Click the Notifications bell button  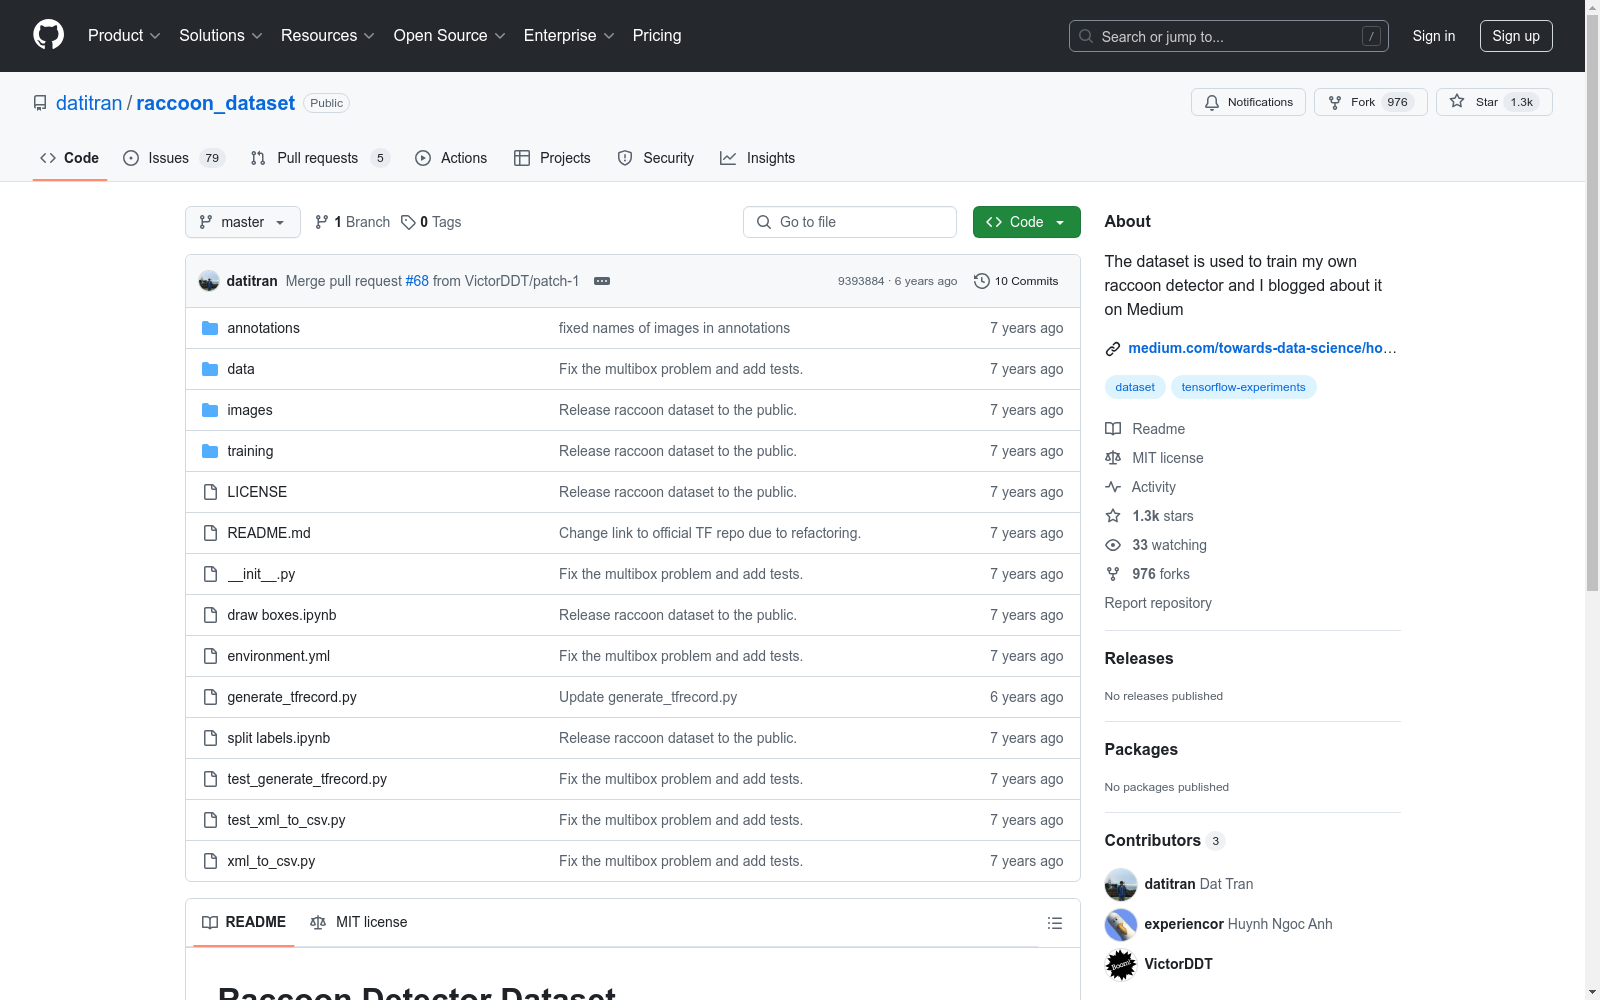pos(1248,102)
